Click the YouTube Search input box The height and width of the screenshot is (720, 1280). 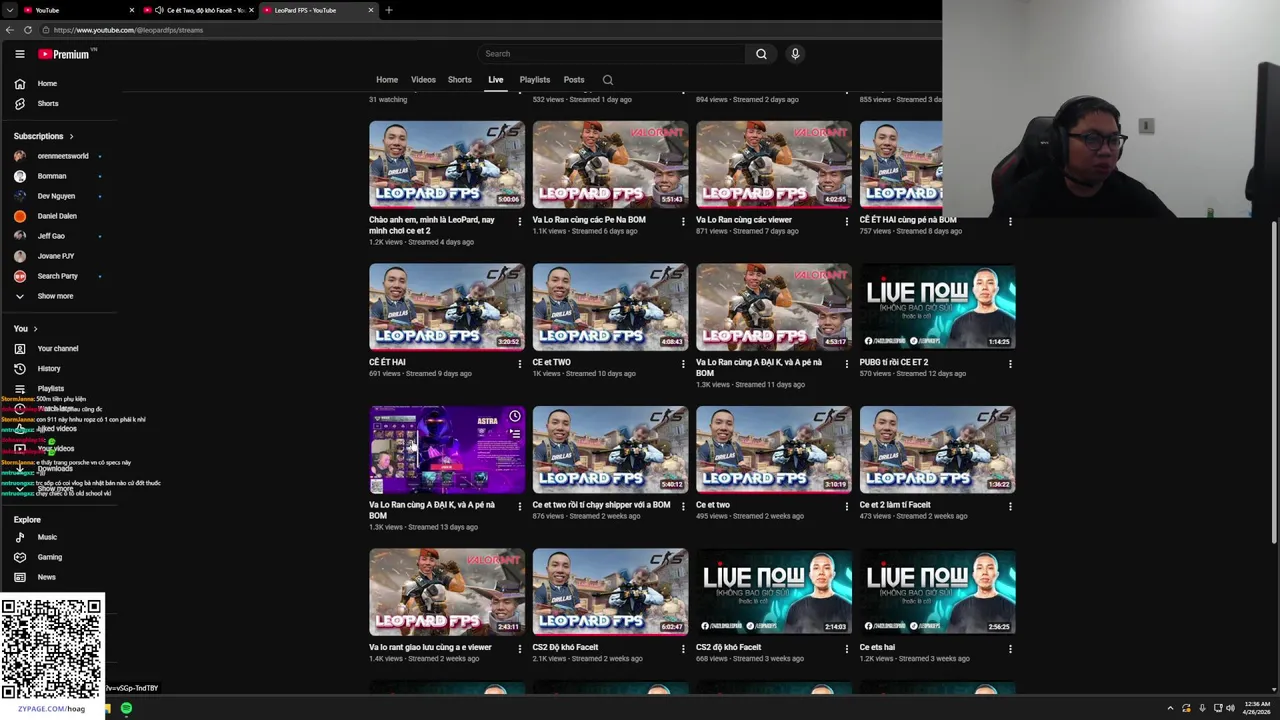610,54
